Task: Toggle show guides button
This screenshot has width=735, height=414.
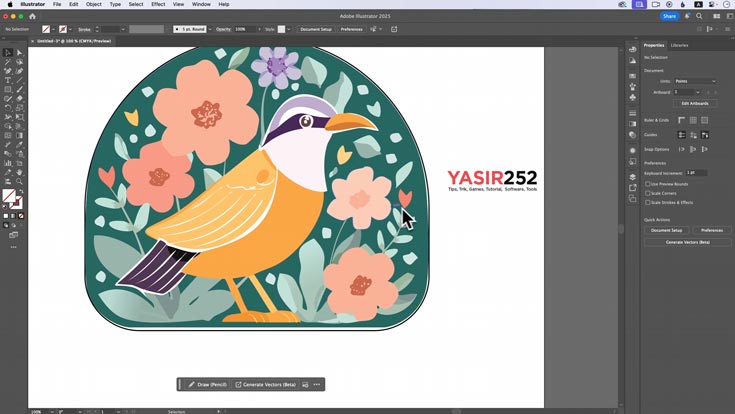Action: (682, 135)
